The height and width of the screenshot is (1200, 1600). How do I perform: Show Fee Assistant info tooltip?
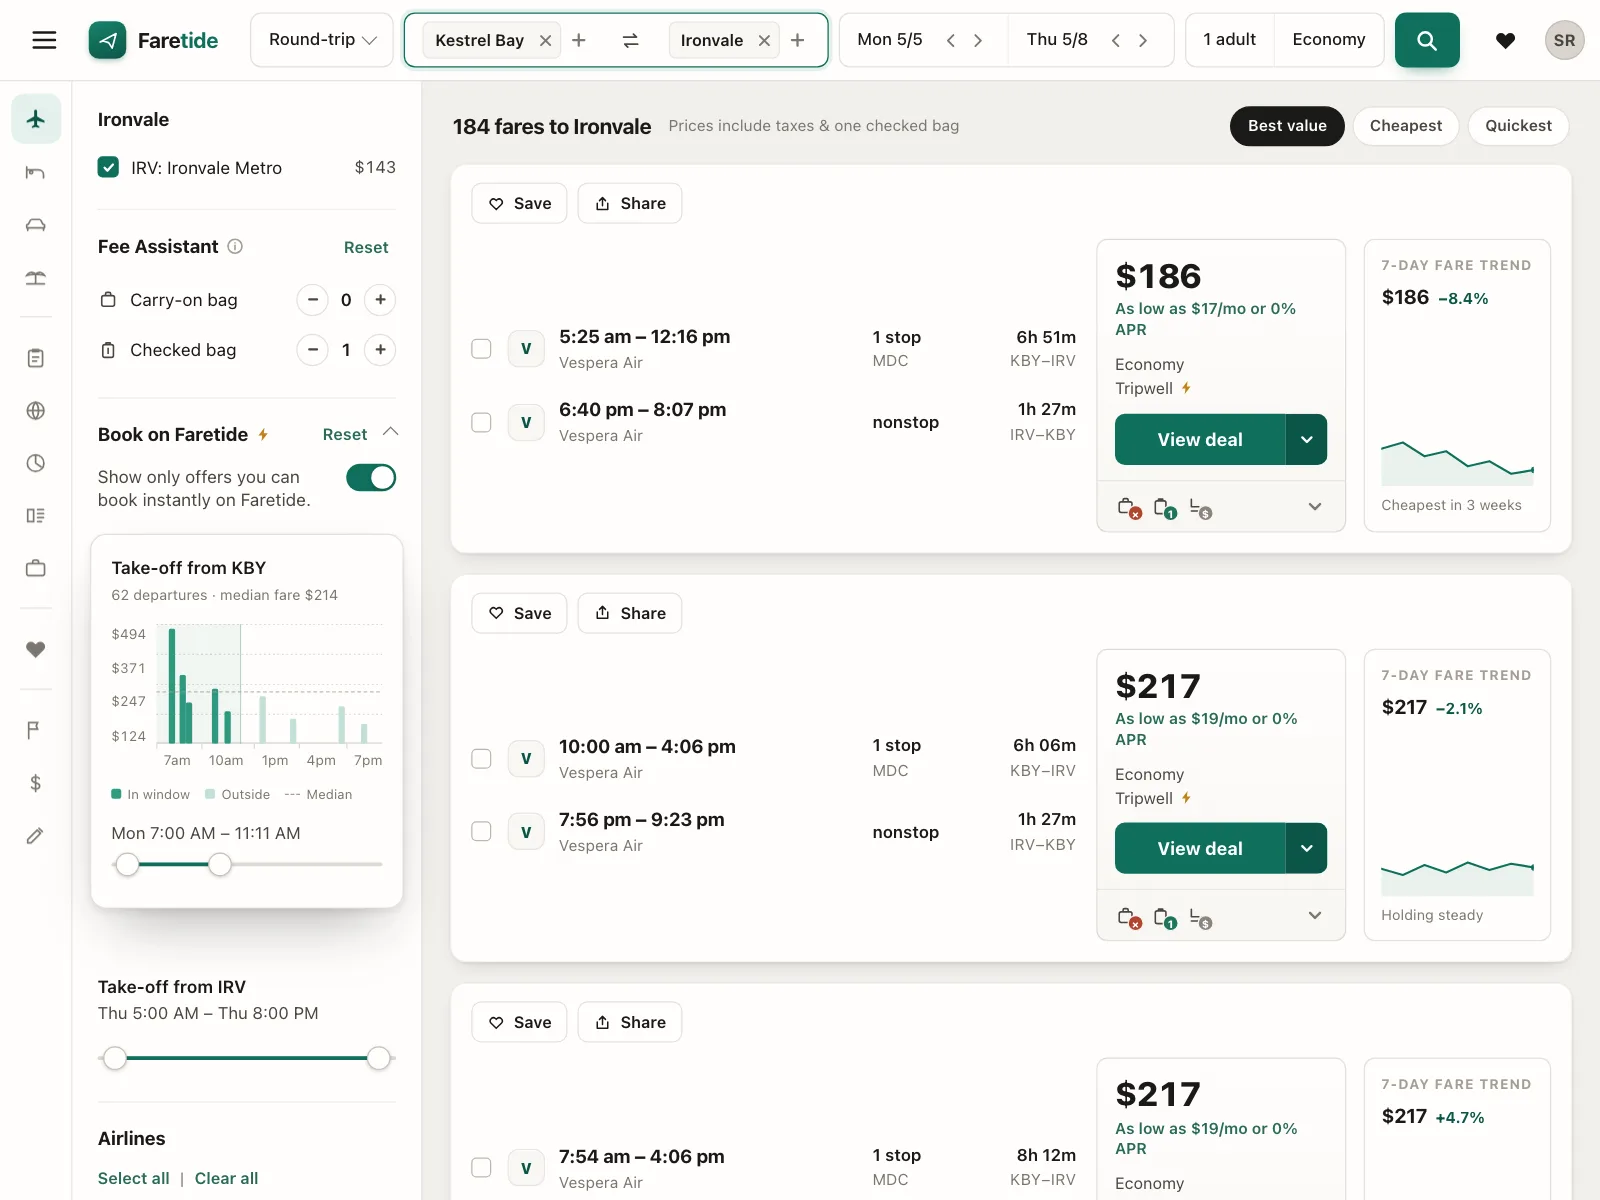tap(235, 246)
